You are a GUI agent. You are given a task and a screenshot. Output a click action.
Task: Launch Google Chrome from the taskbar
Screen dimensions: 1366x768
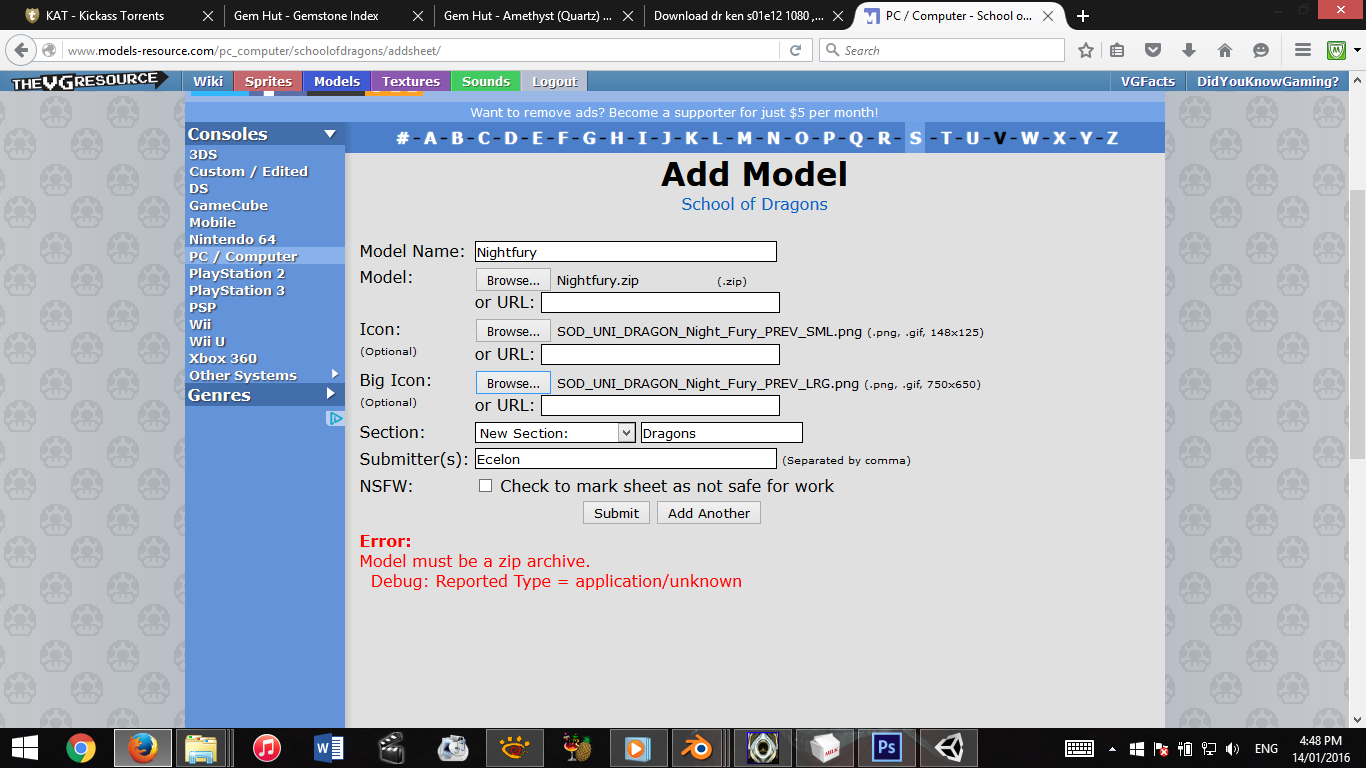[81, 747]
